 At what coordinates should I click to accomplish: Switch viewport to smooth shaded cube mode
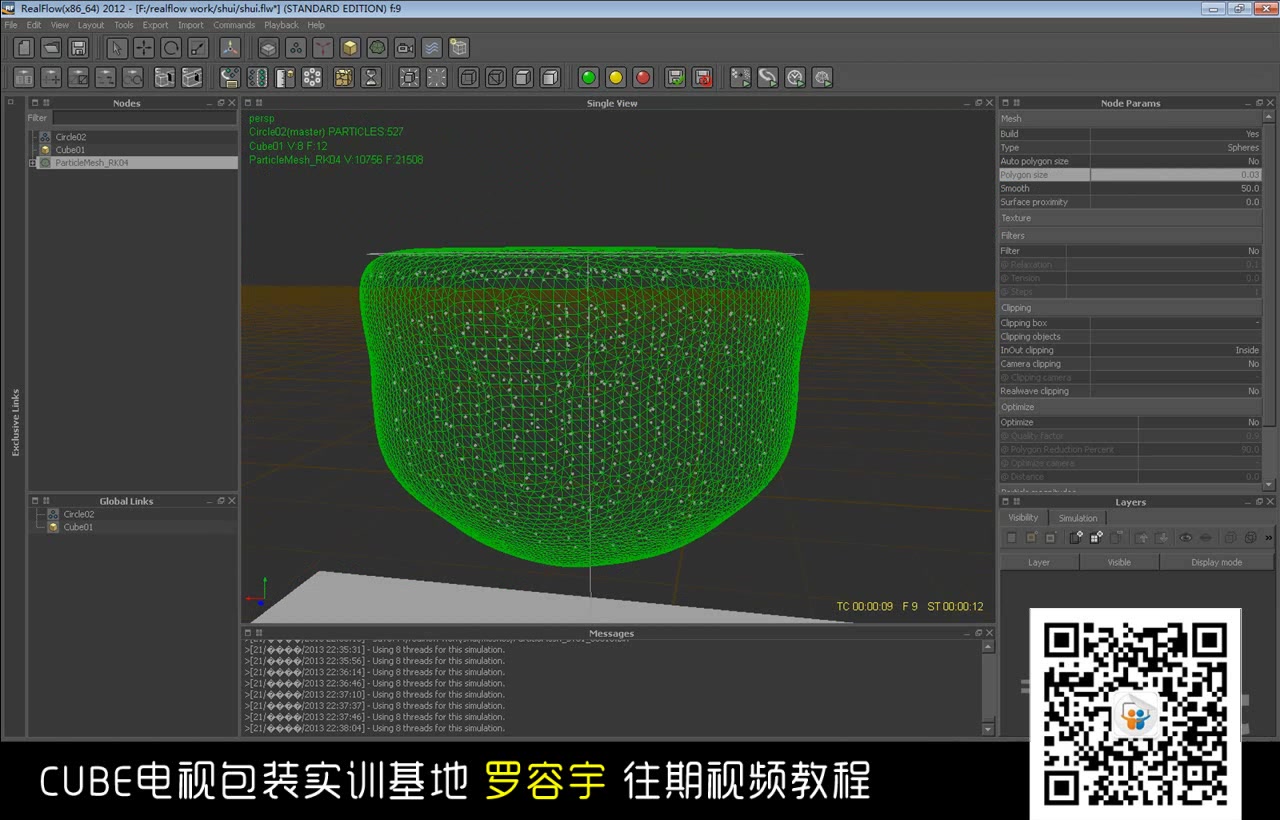(x=550, y=78)
